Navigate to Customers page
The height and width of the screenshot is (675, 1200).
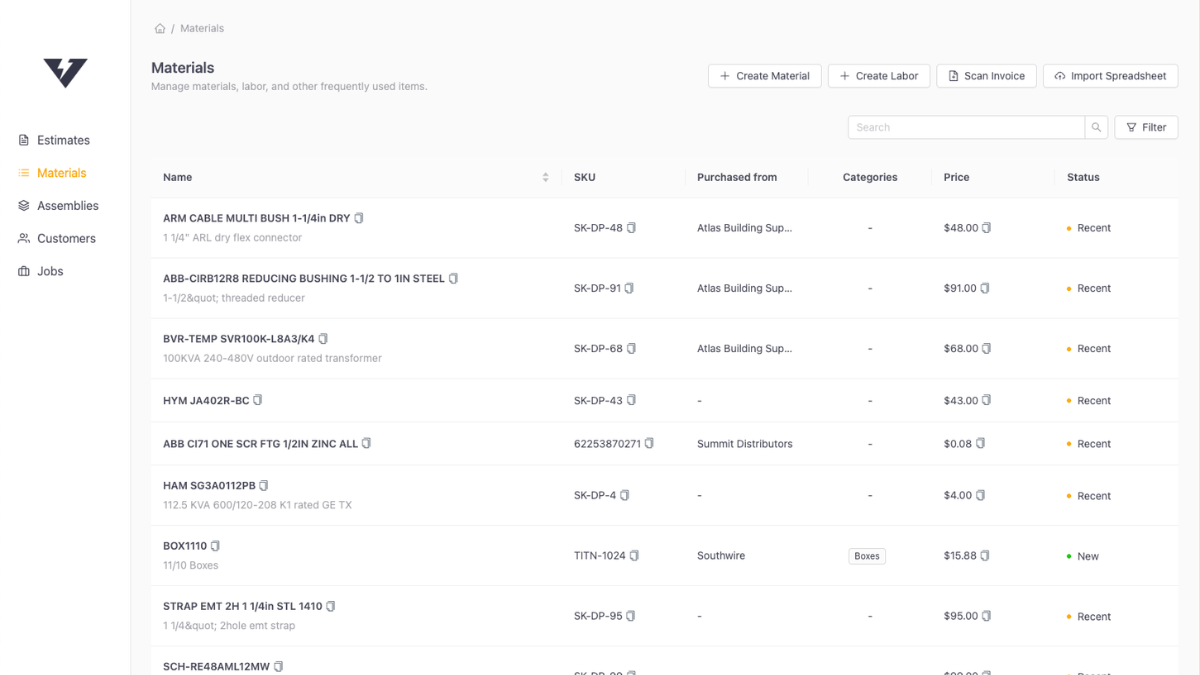(66, 238)
